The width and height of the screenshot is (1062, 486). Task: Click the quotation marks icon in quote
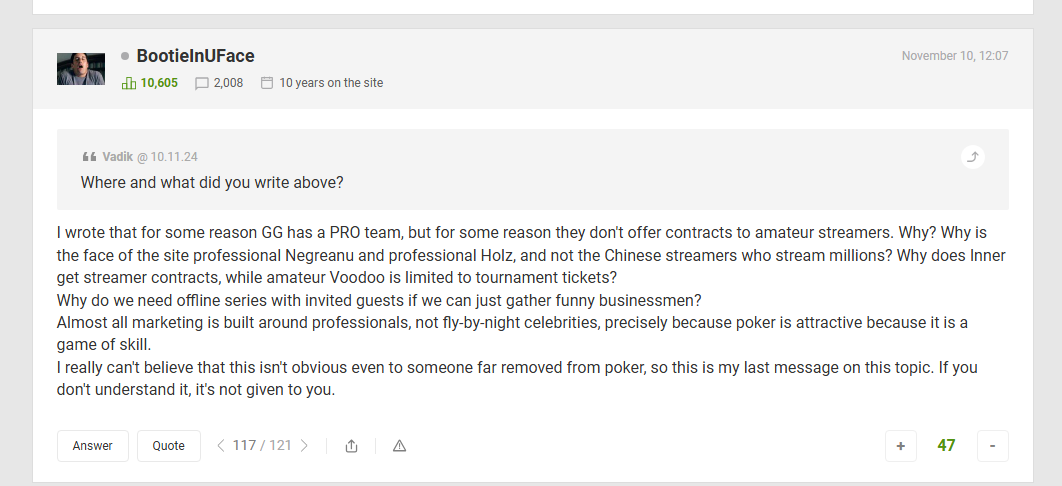point(89,157)
